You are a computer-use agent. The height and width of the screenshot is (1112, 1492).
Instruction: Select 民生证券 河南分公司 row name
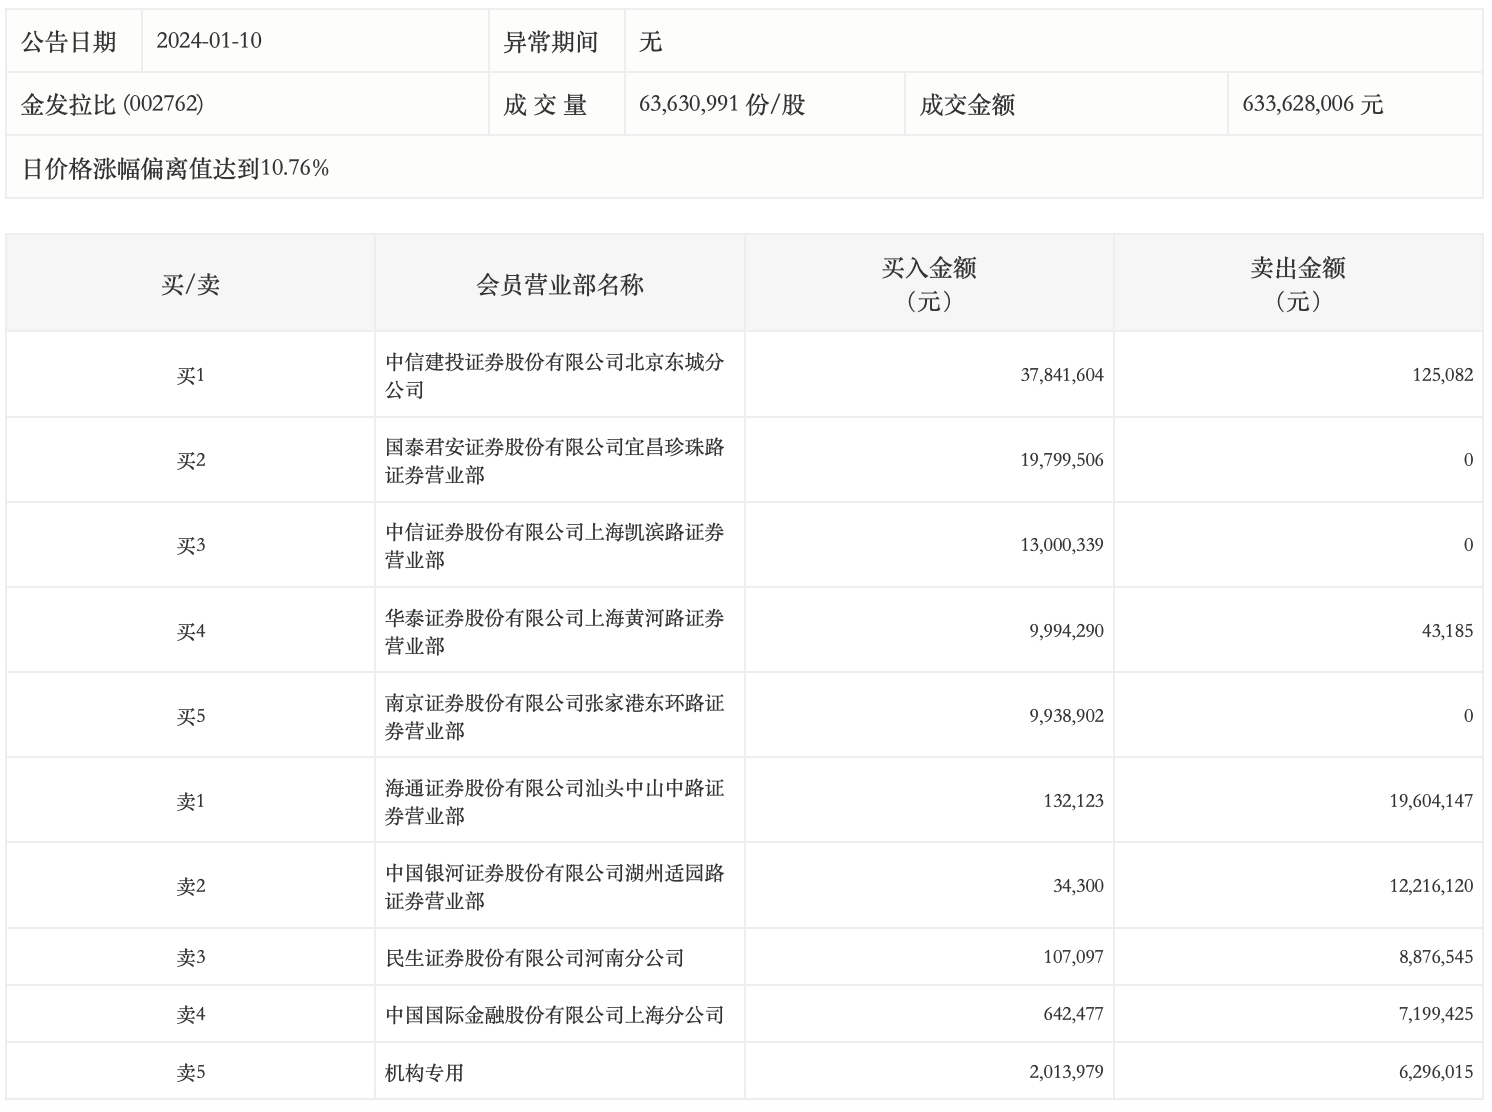(x=534, y=958)
